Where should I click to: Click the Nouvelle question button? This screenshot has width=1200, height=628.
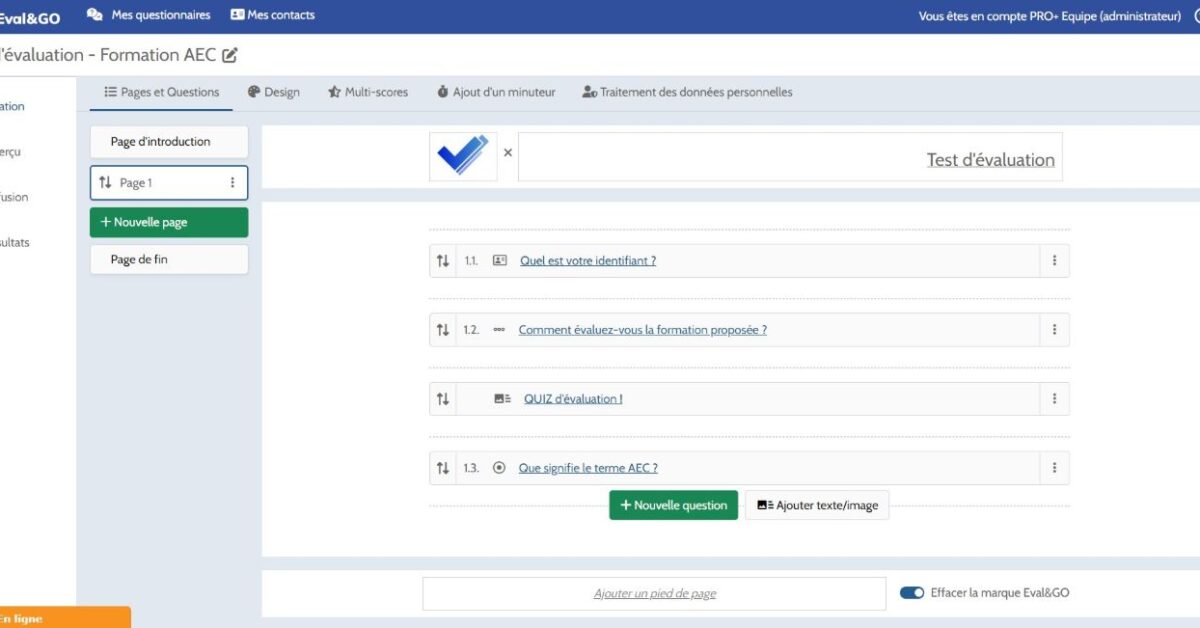(673, 505)
